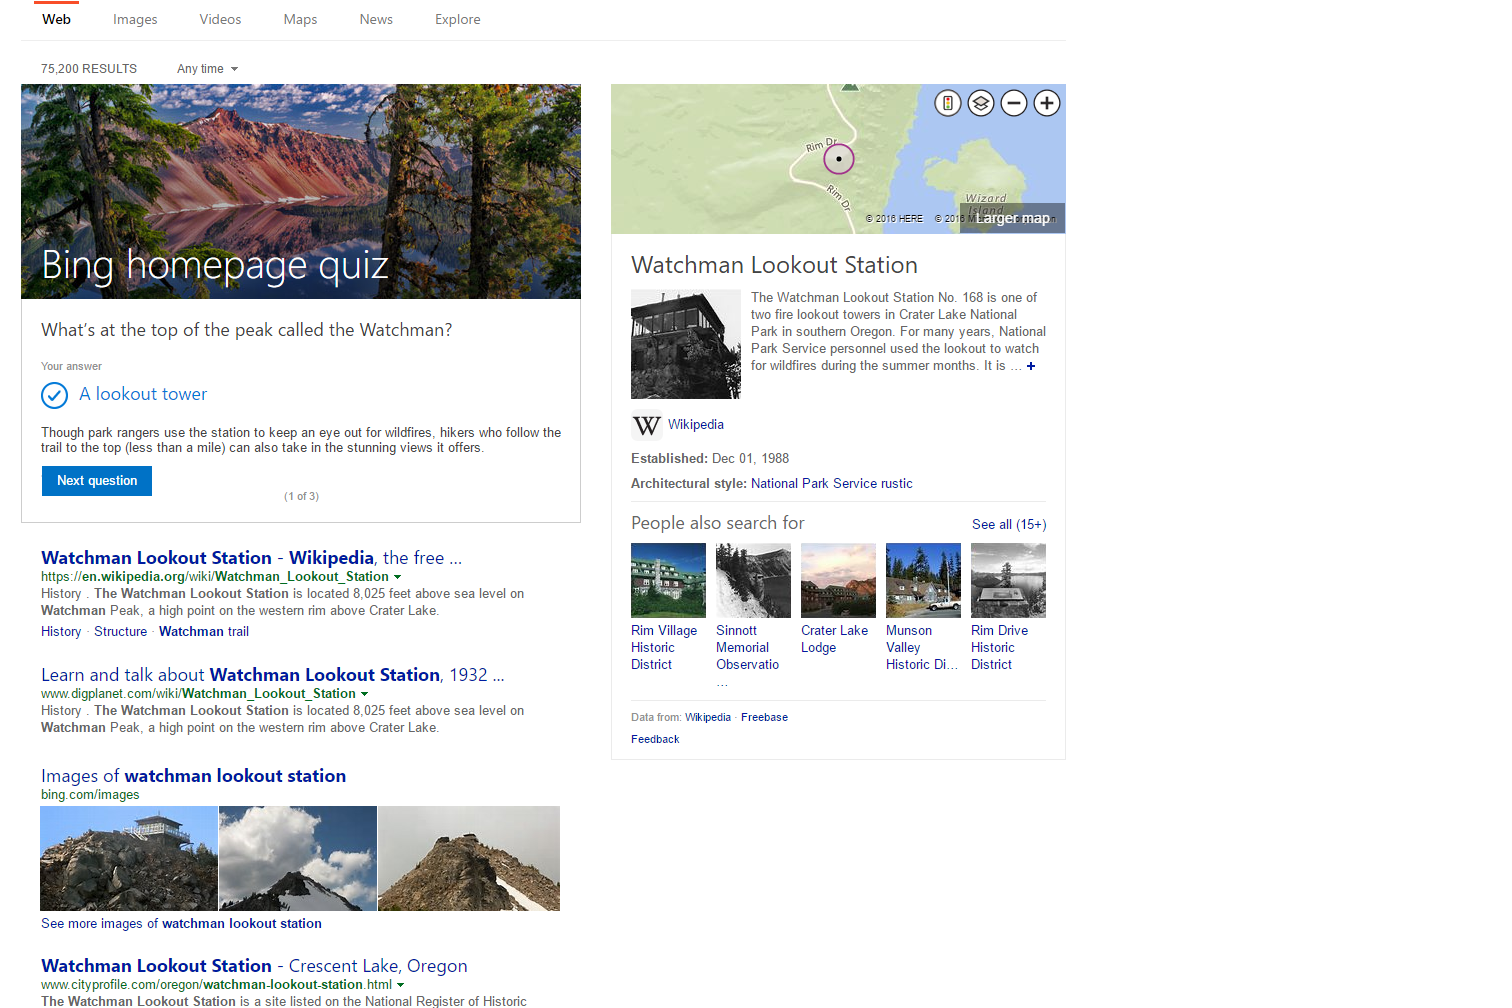Open dropdown arrow beside en.wikipedia.org URL
1512x1008 pixels.
(397, 577)
